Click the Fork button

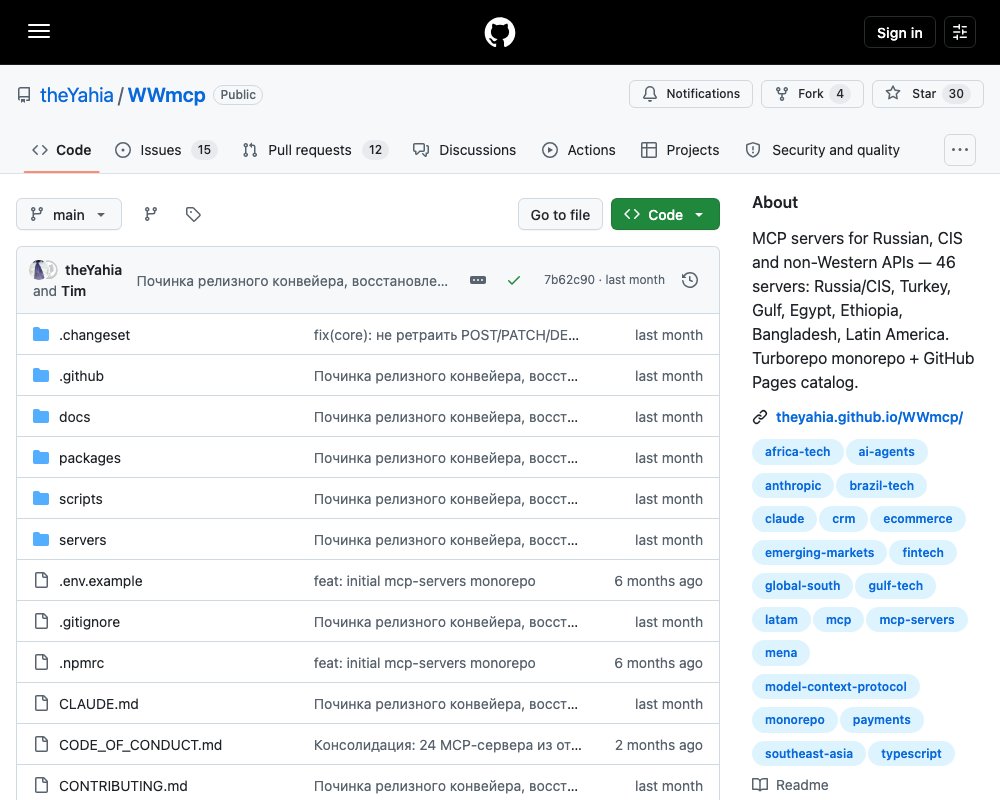812,94
